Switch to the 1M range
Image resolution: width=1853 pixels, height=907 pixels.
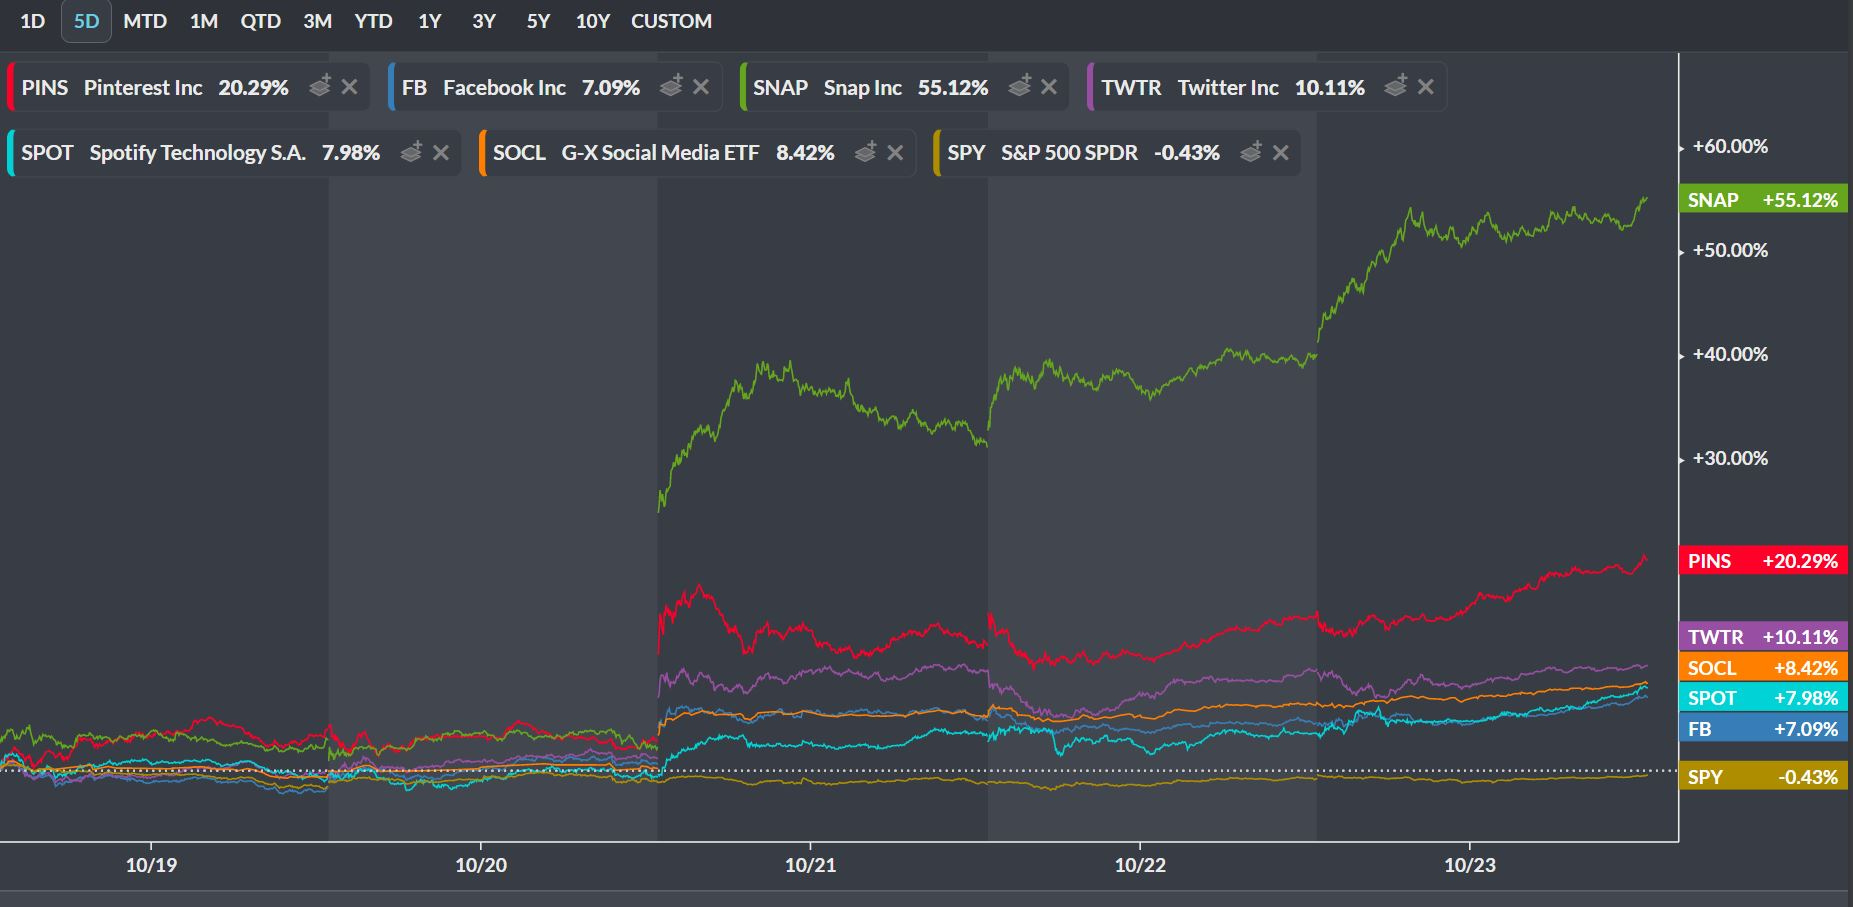(204, 21)
